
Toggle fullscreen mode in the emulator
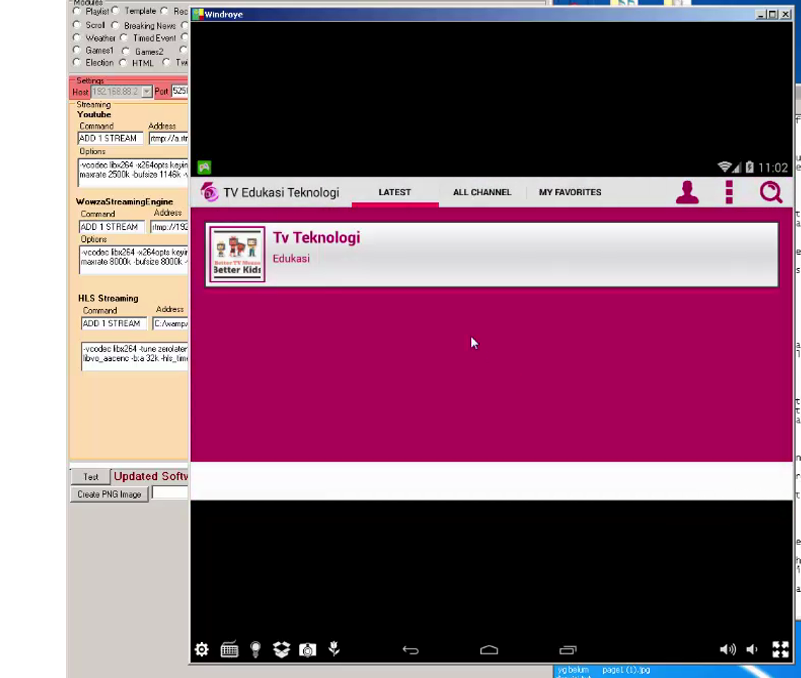tap(780, 650)
